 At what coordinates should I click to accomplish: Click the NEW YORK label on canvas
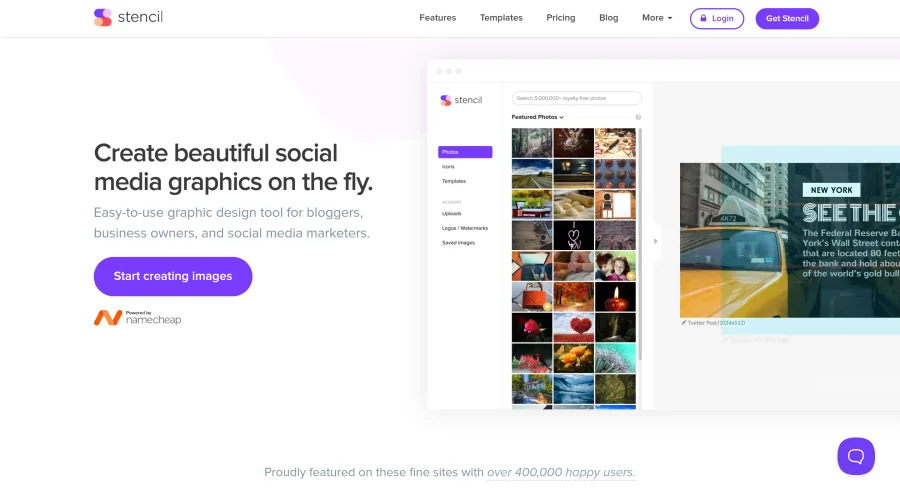(x=831, y=190)
